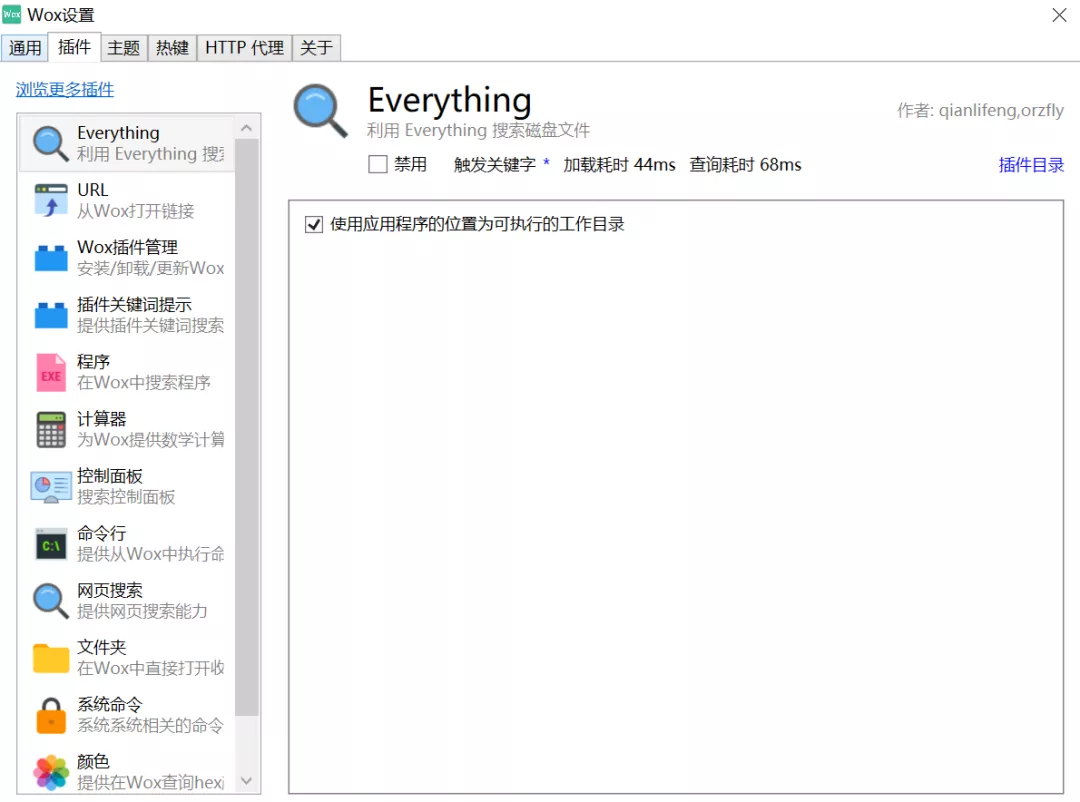Screen dimensions: 1080x802
Task: Open the 插件目录 link
Action: (1031, 165)
